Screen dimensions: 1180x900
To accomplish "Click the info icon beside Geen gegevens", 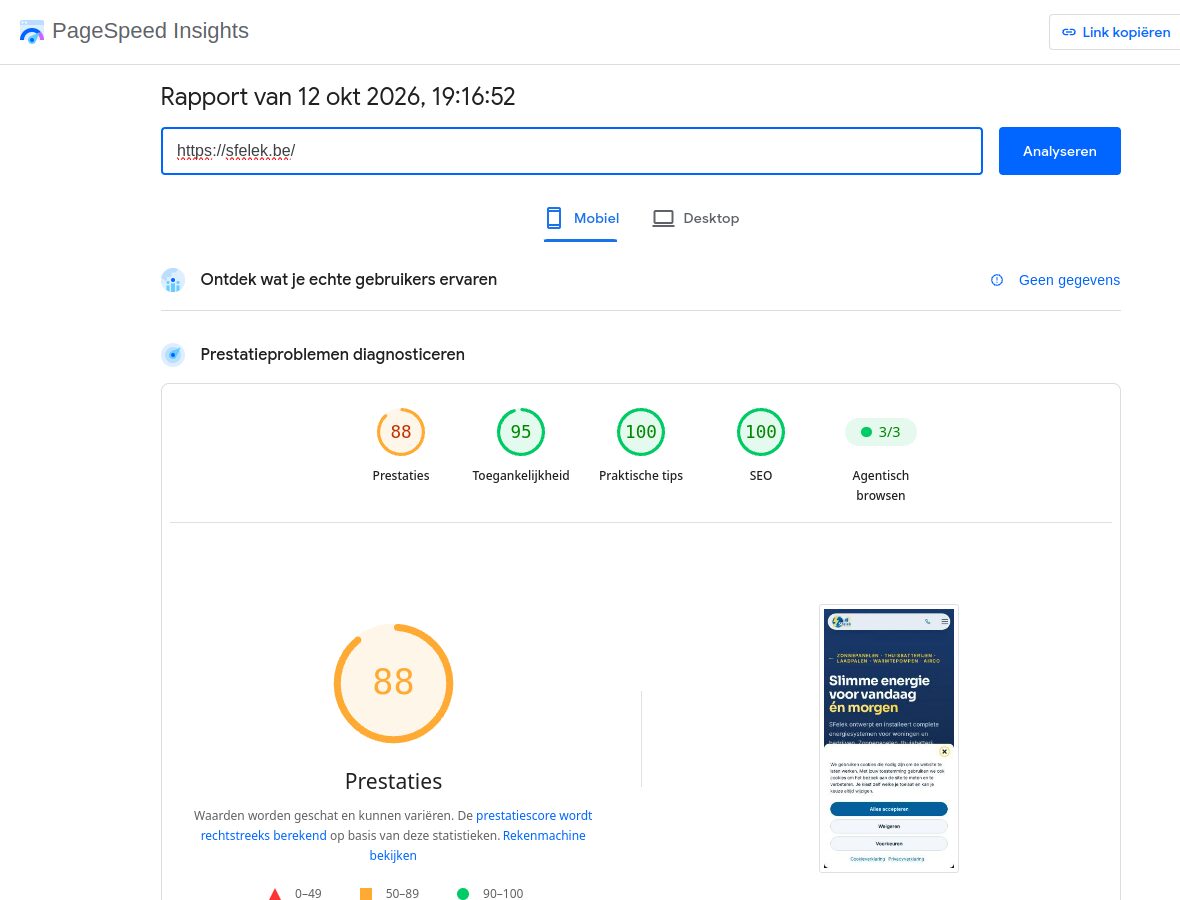I will (x=996, y=280).
